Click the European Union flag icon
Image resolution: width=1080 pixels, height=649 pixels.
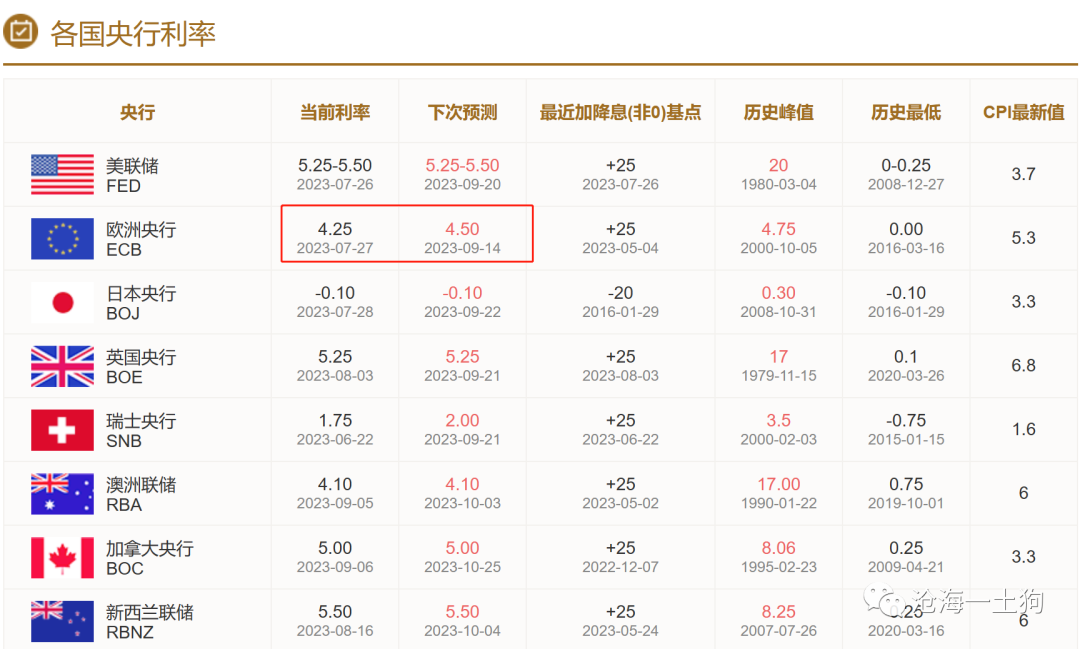62,238
